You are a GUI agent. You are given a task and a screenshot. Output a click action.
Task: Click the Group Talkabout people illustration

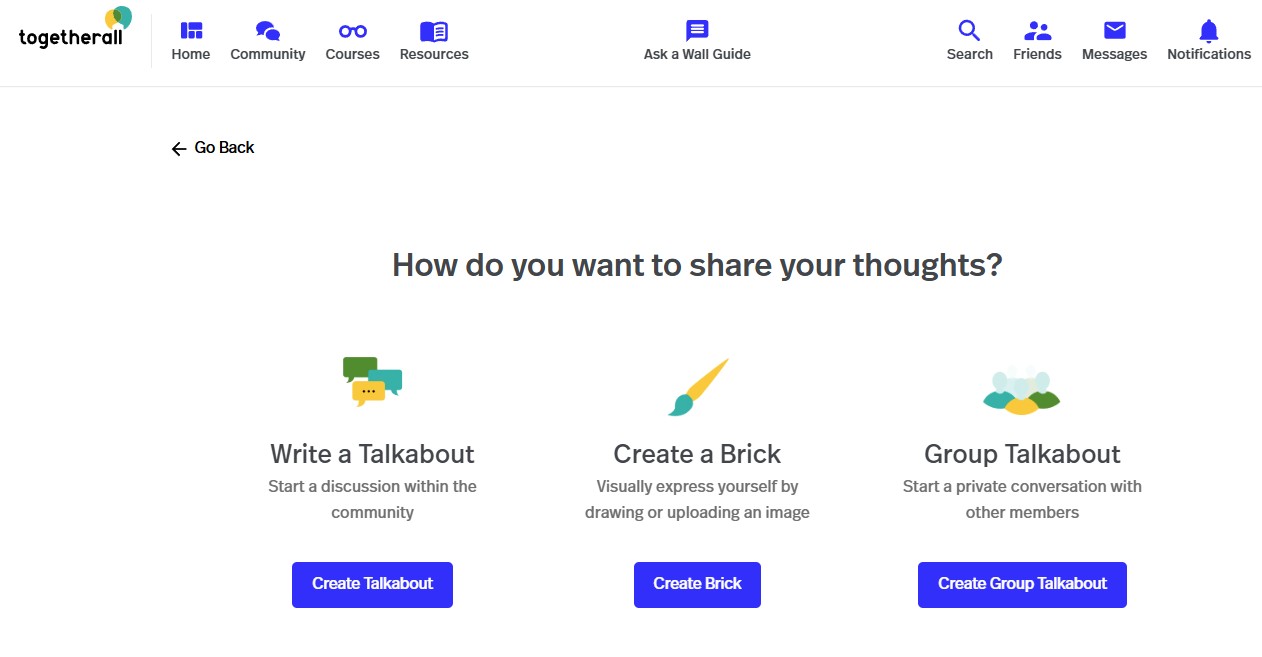[x=1022, y=388]
